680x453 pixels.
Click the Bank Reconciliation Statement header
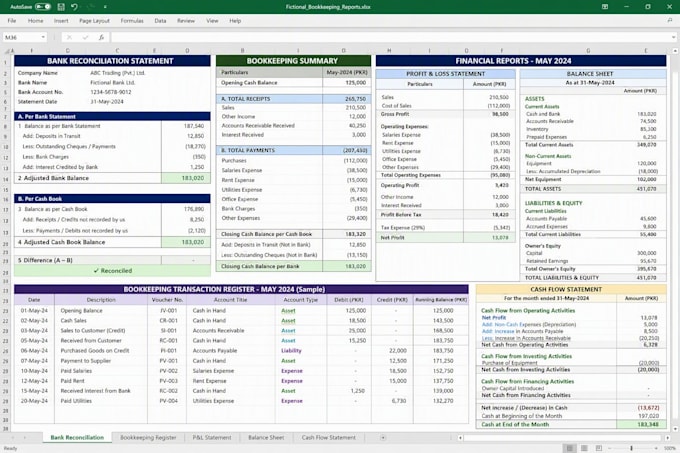click(112, 61)
